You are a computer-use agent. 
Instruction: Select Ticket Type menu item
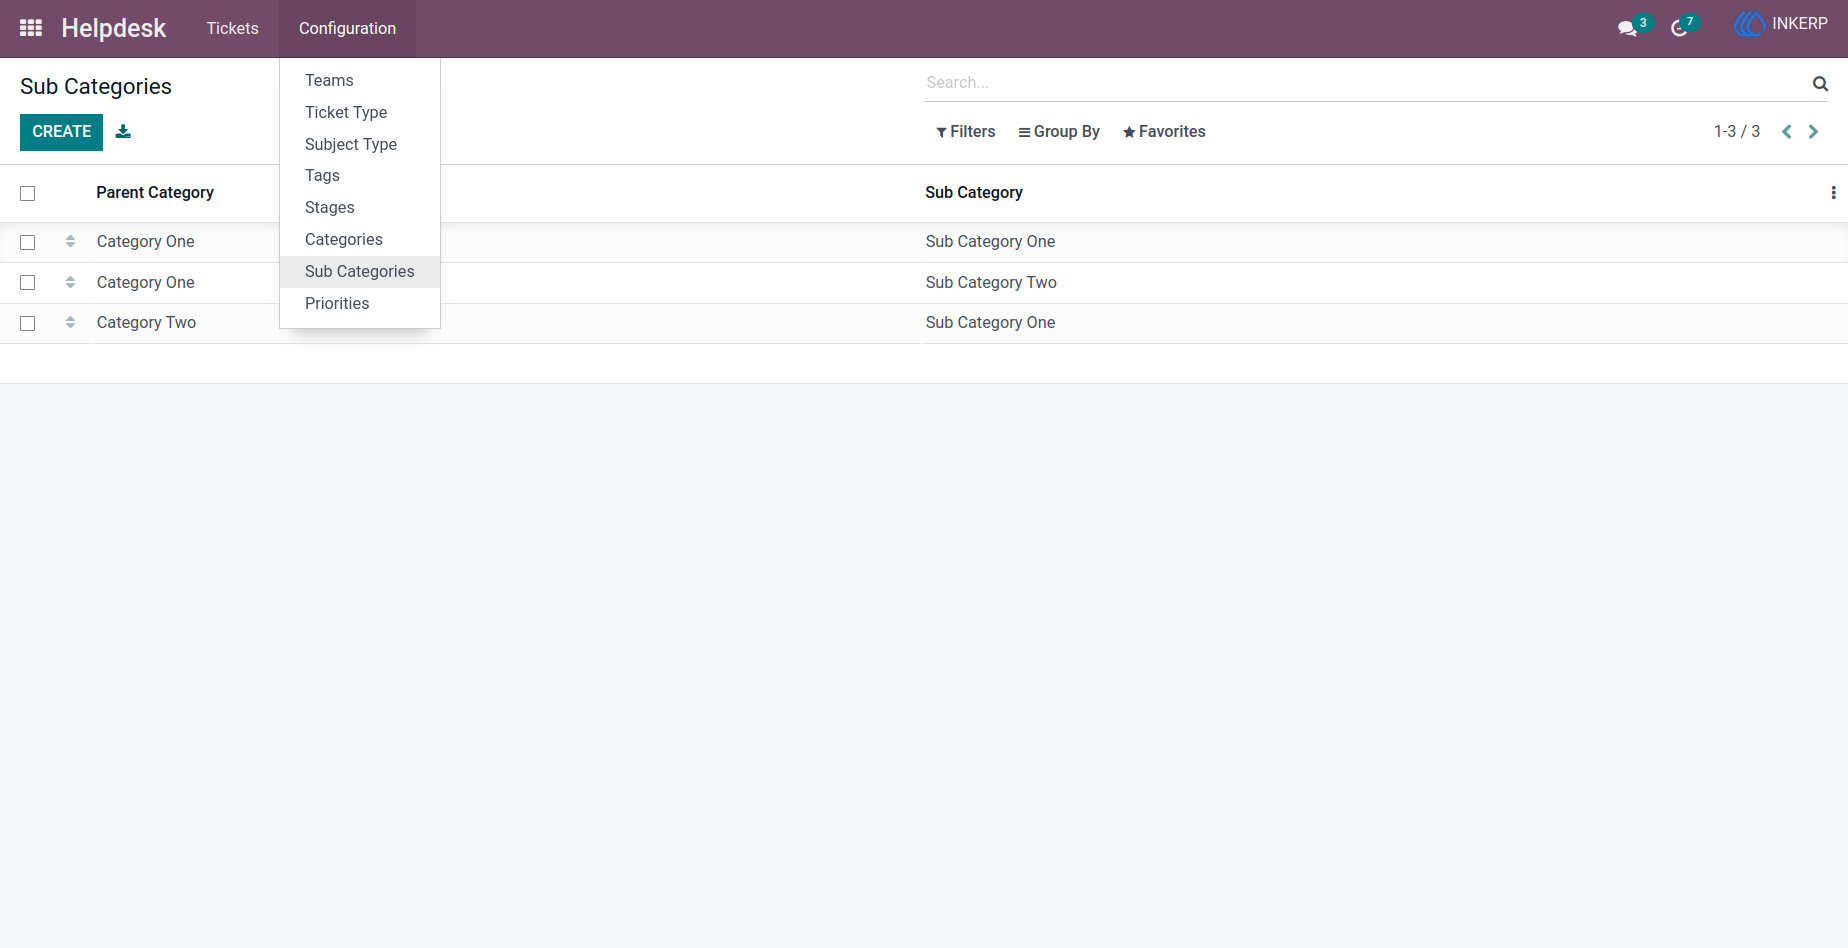pos(360,112)
